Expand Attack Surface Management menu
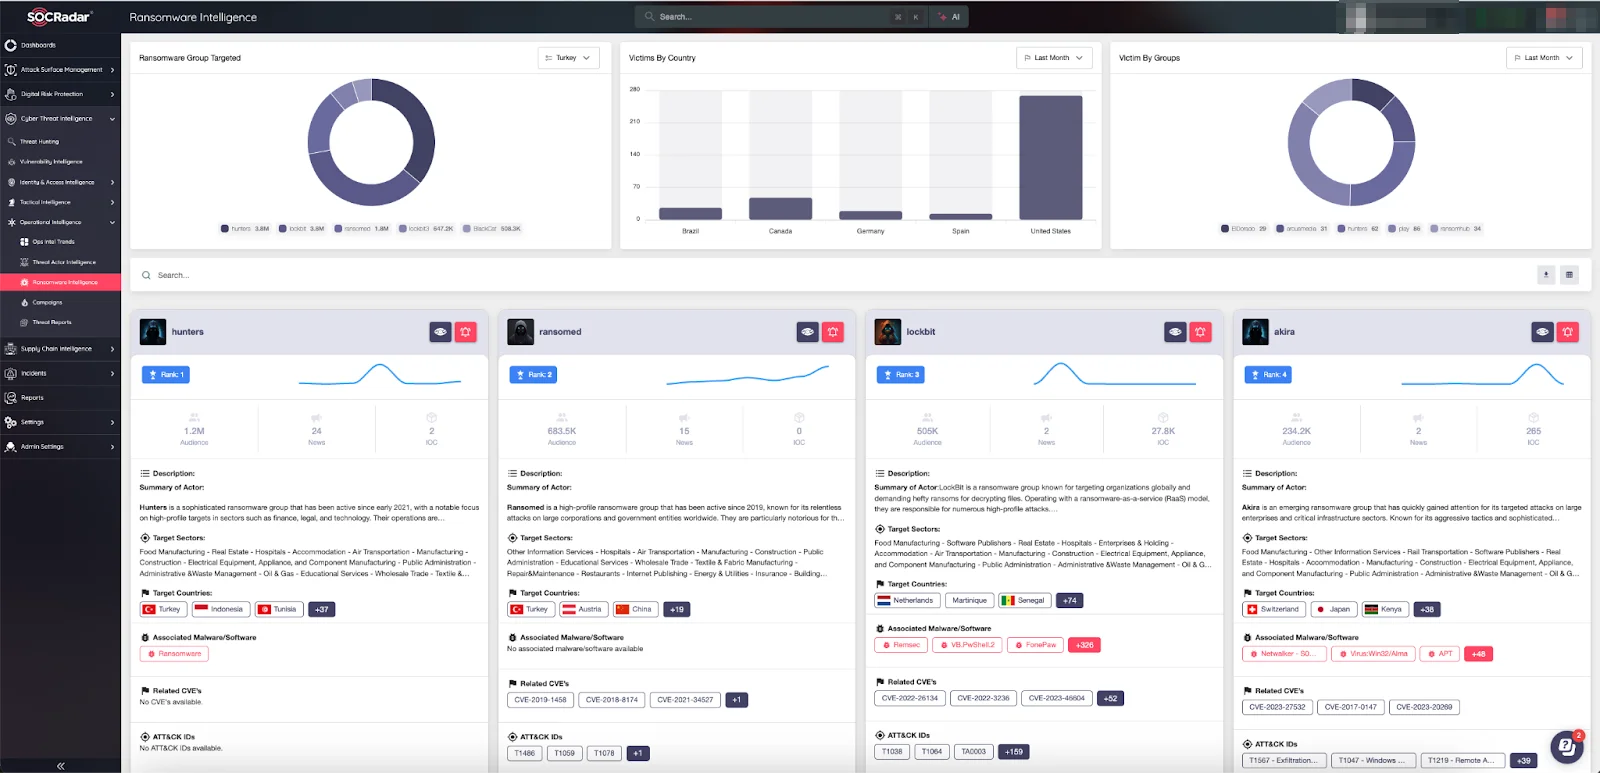The image size is (1600, 773). pyautogui.click(x=60, y=70)
